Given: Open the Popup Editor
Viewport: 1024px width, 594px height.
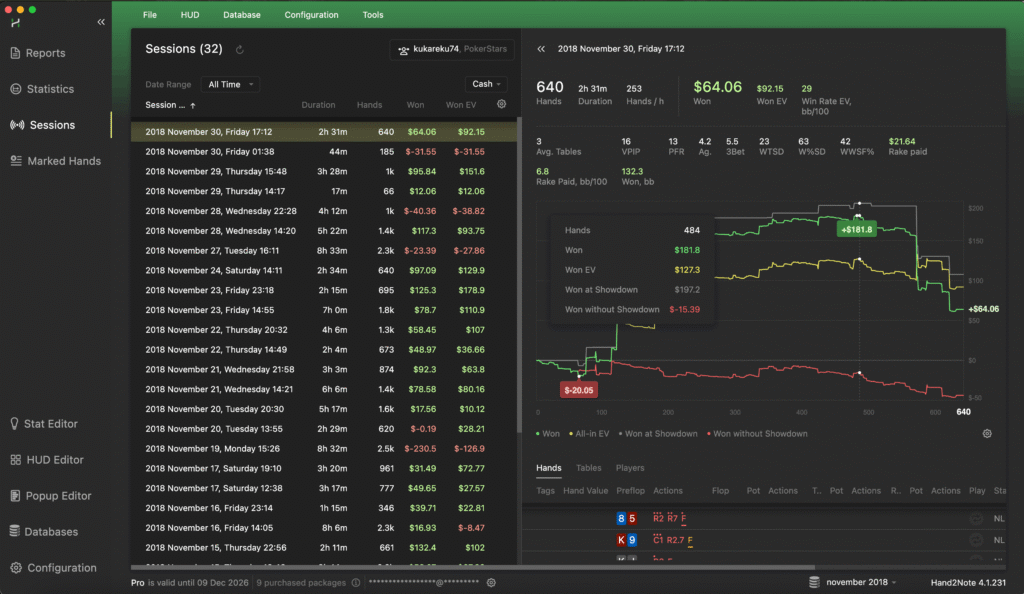Looking at the screenshot, I should 57,496.
